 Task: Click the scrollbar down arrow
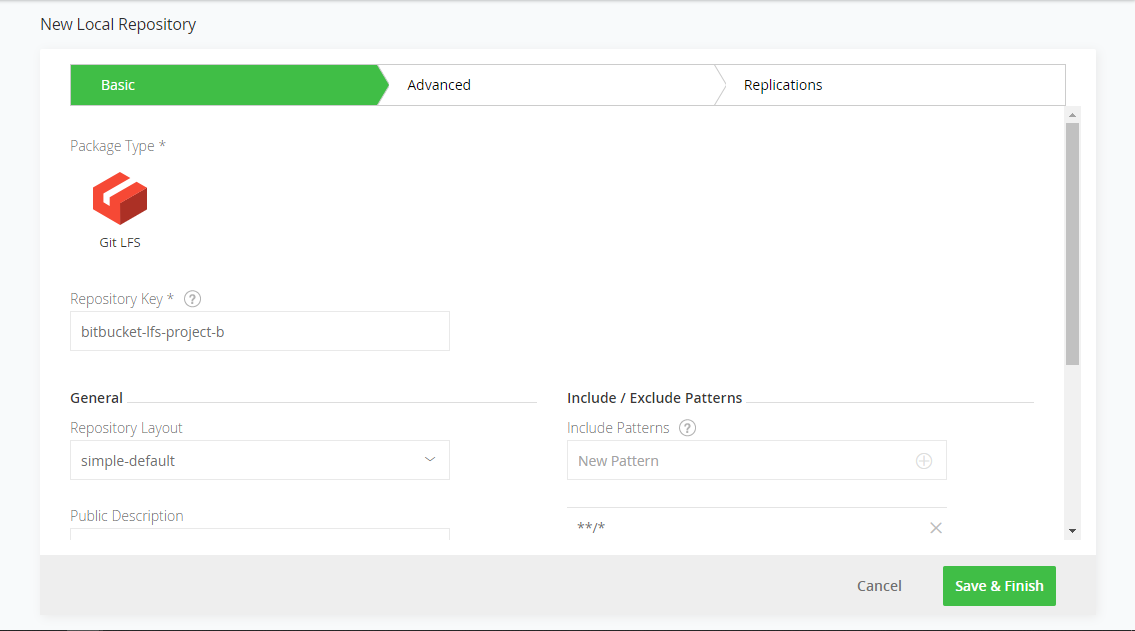[x=1072, y=531]
